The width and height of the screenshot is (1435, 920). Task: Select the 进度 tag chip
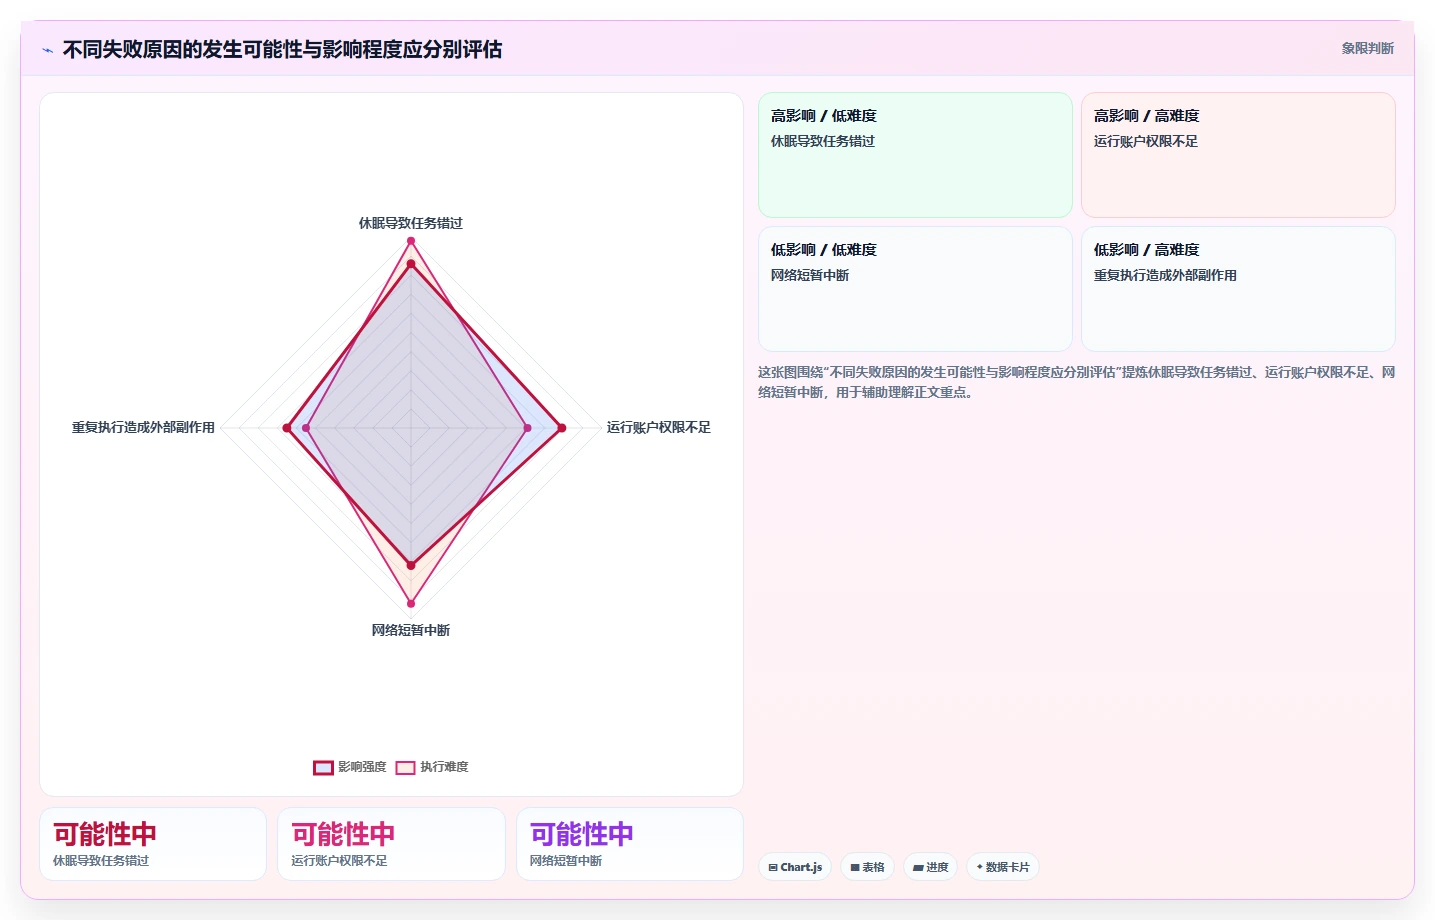click(930, 867)
